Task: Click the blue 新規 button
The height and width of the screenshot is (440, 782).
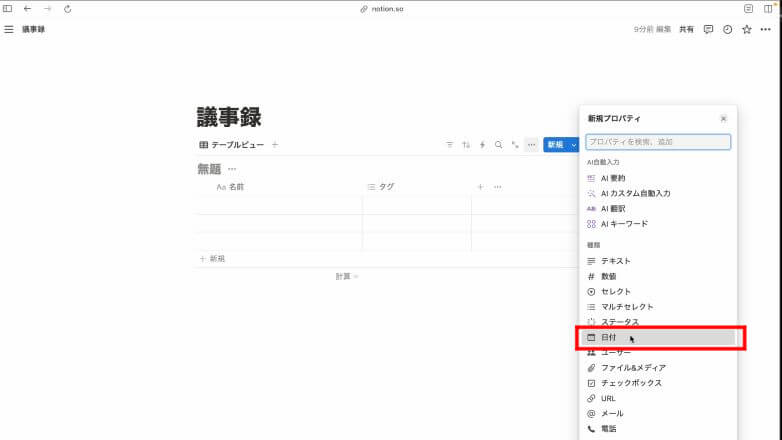Action: pos(556,145)
